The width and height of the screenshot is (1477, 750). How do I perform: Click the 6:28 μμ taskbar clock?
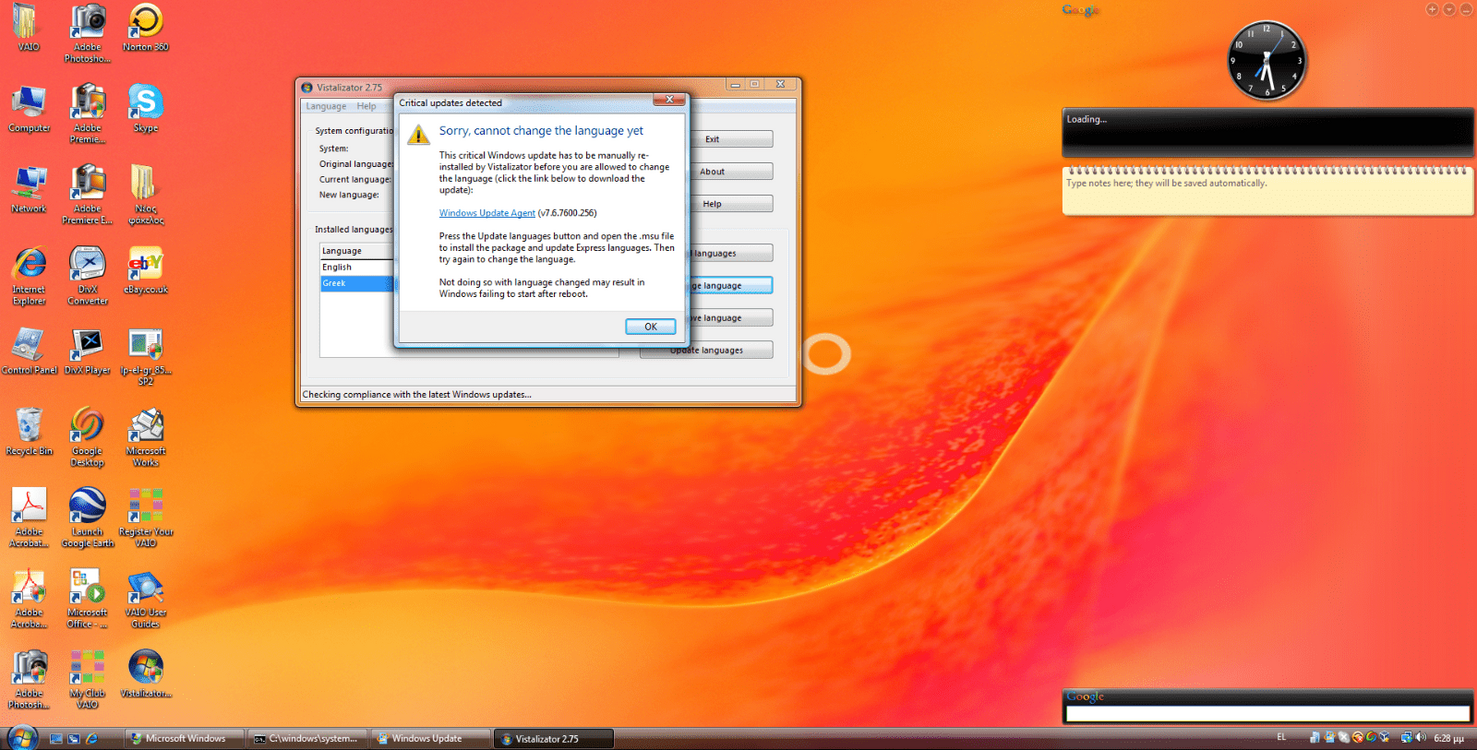tap(1450, 739)
